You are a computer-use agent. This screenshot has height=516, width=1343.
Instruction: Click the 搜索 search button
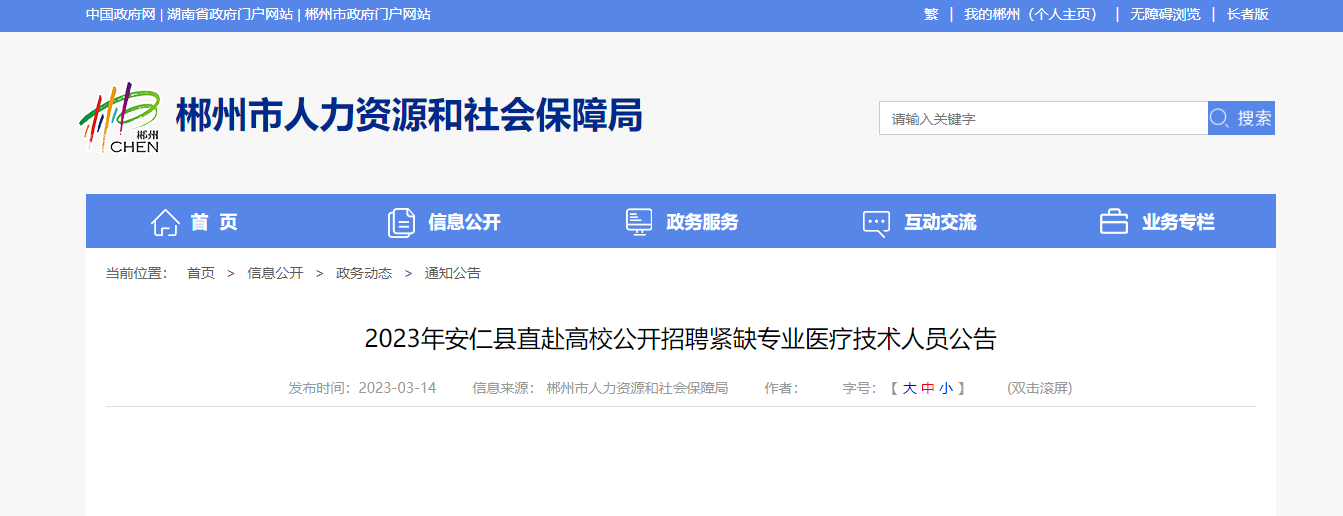pyautogui.click(x=1241, y=118)
